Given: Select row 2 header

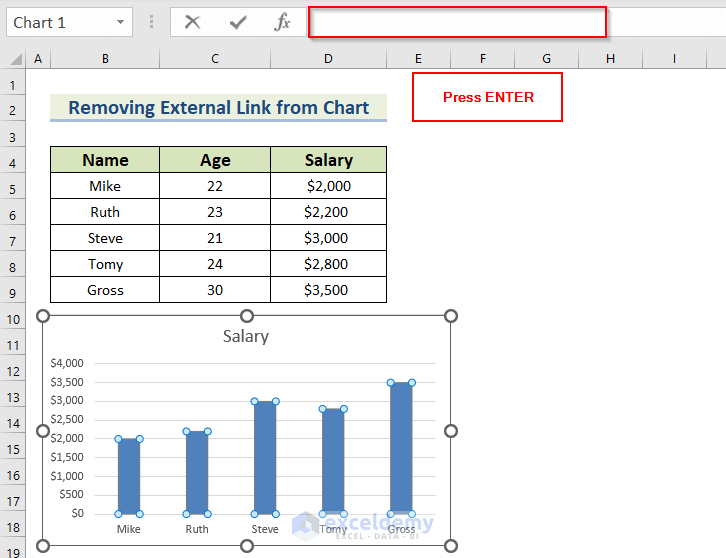Looking at the screenshot, I should tap(13, 110).
